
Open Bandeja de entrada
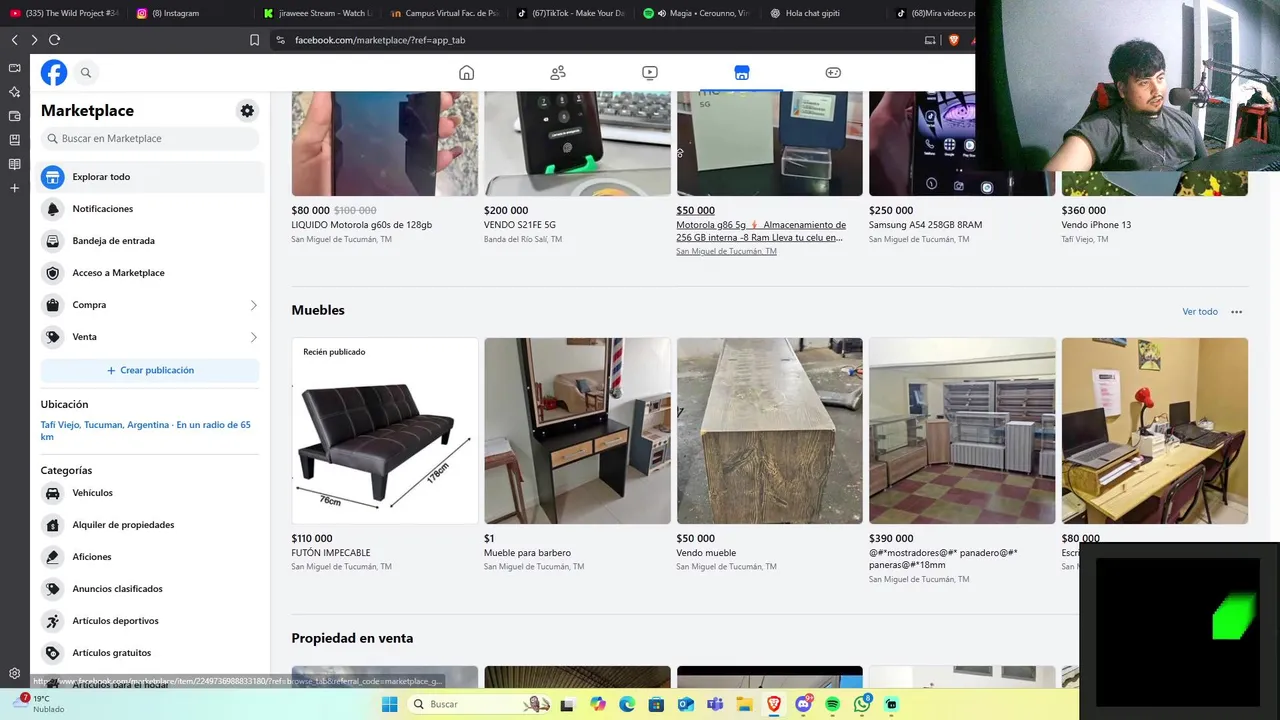(x=150, y=241)
